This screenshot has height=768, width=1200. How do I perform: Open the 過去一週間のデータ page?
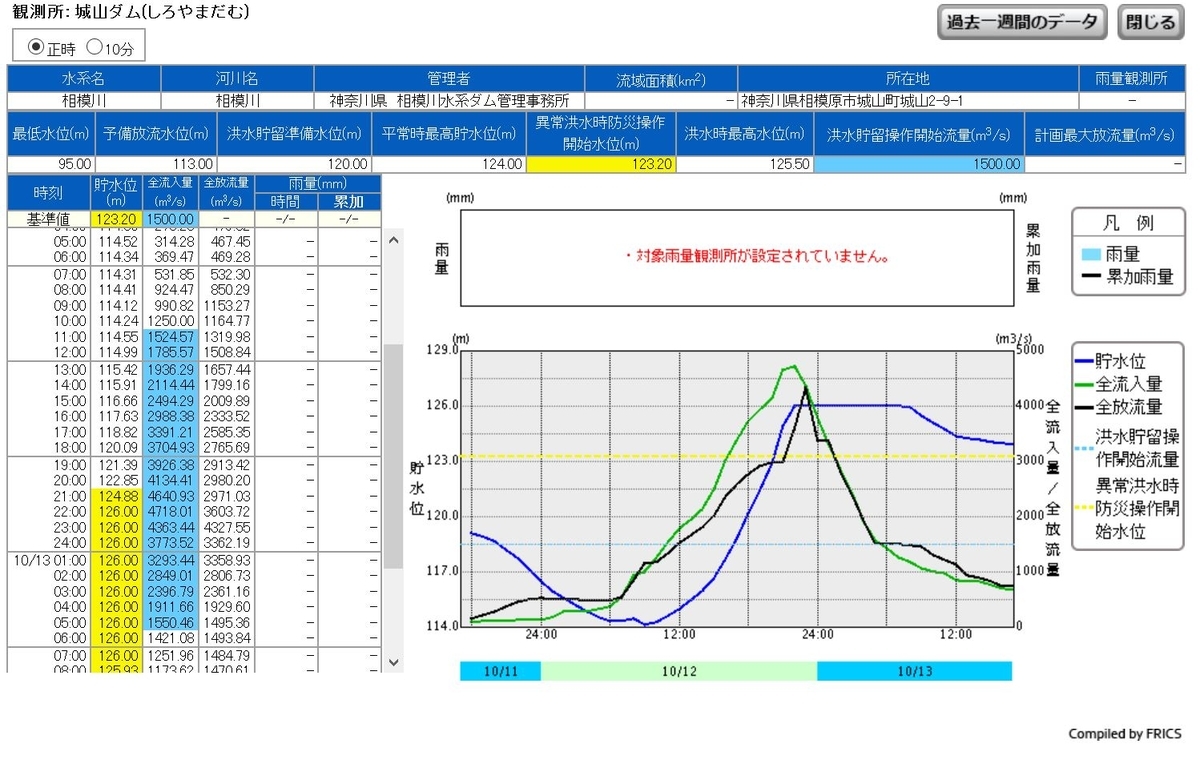click(1022, 22)
